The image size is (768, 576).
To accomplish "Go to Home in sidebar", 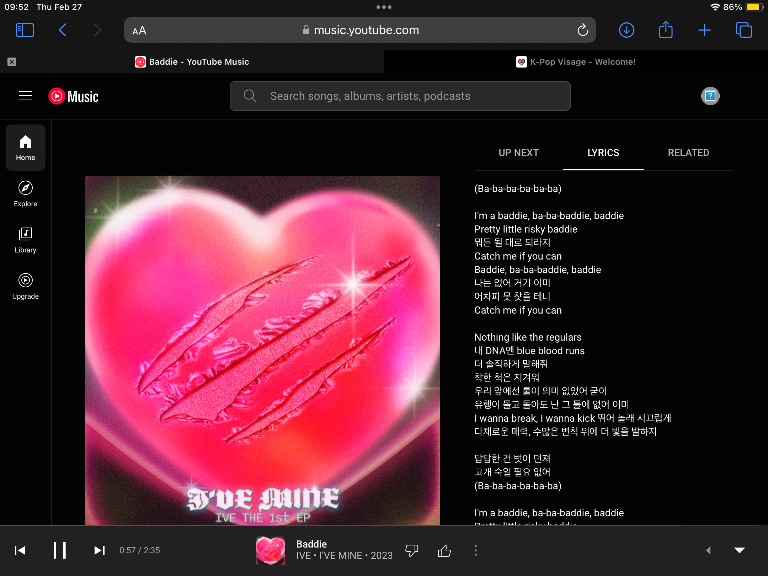I will [x=25, y=147].
